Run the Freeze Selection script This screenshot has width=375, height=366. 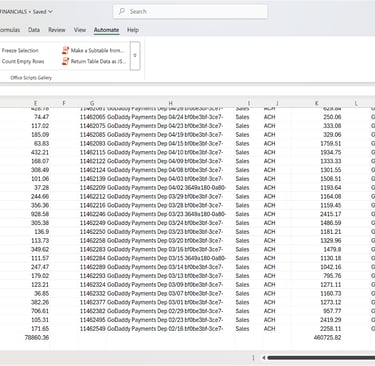click(x=20, y=51)
